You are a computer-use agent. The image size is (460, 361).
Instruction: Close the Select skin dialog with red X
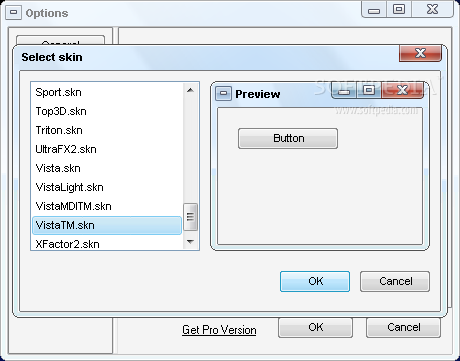[420, 53]
